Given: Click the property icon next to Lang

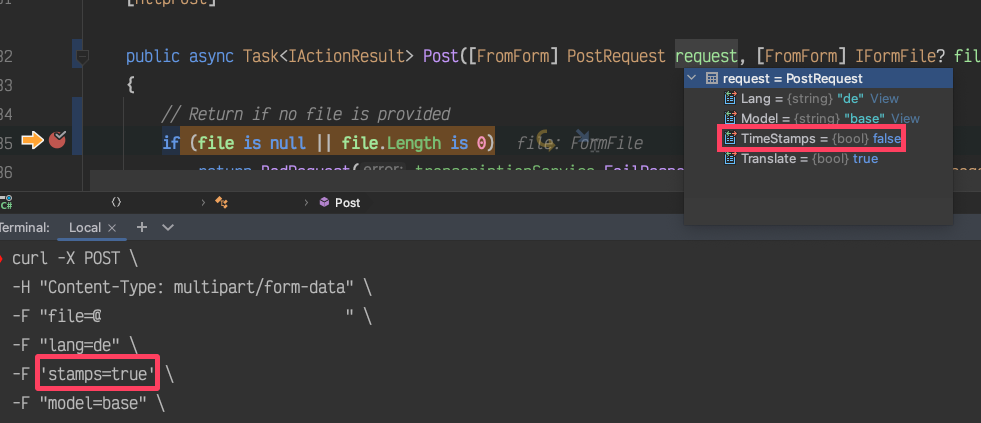Looking at the screenshot, I should point(730,98).
